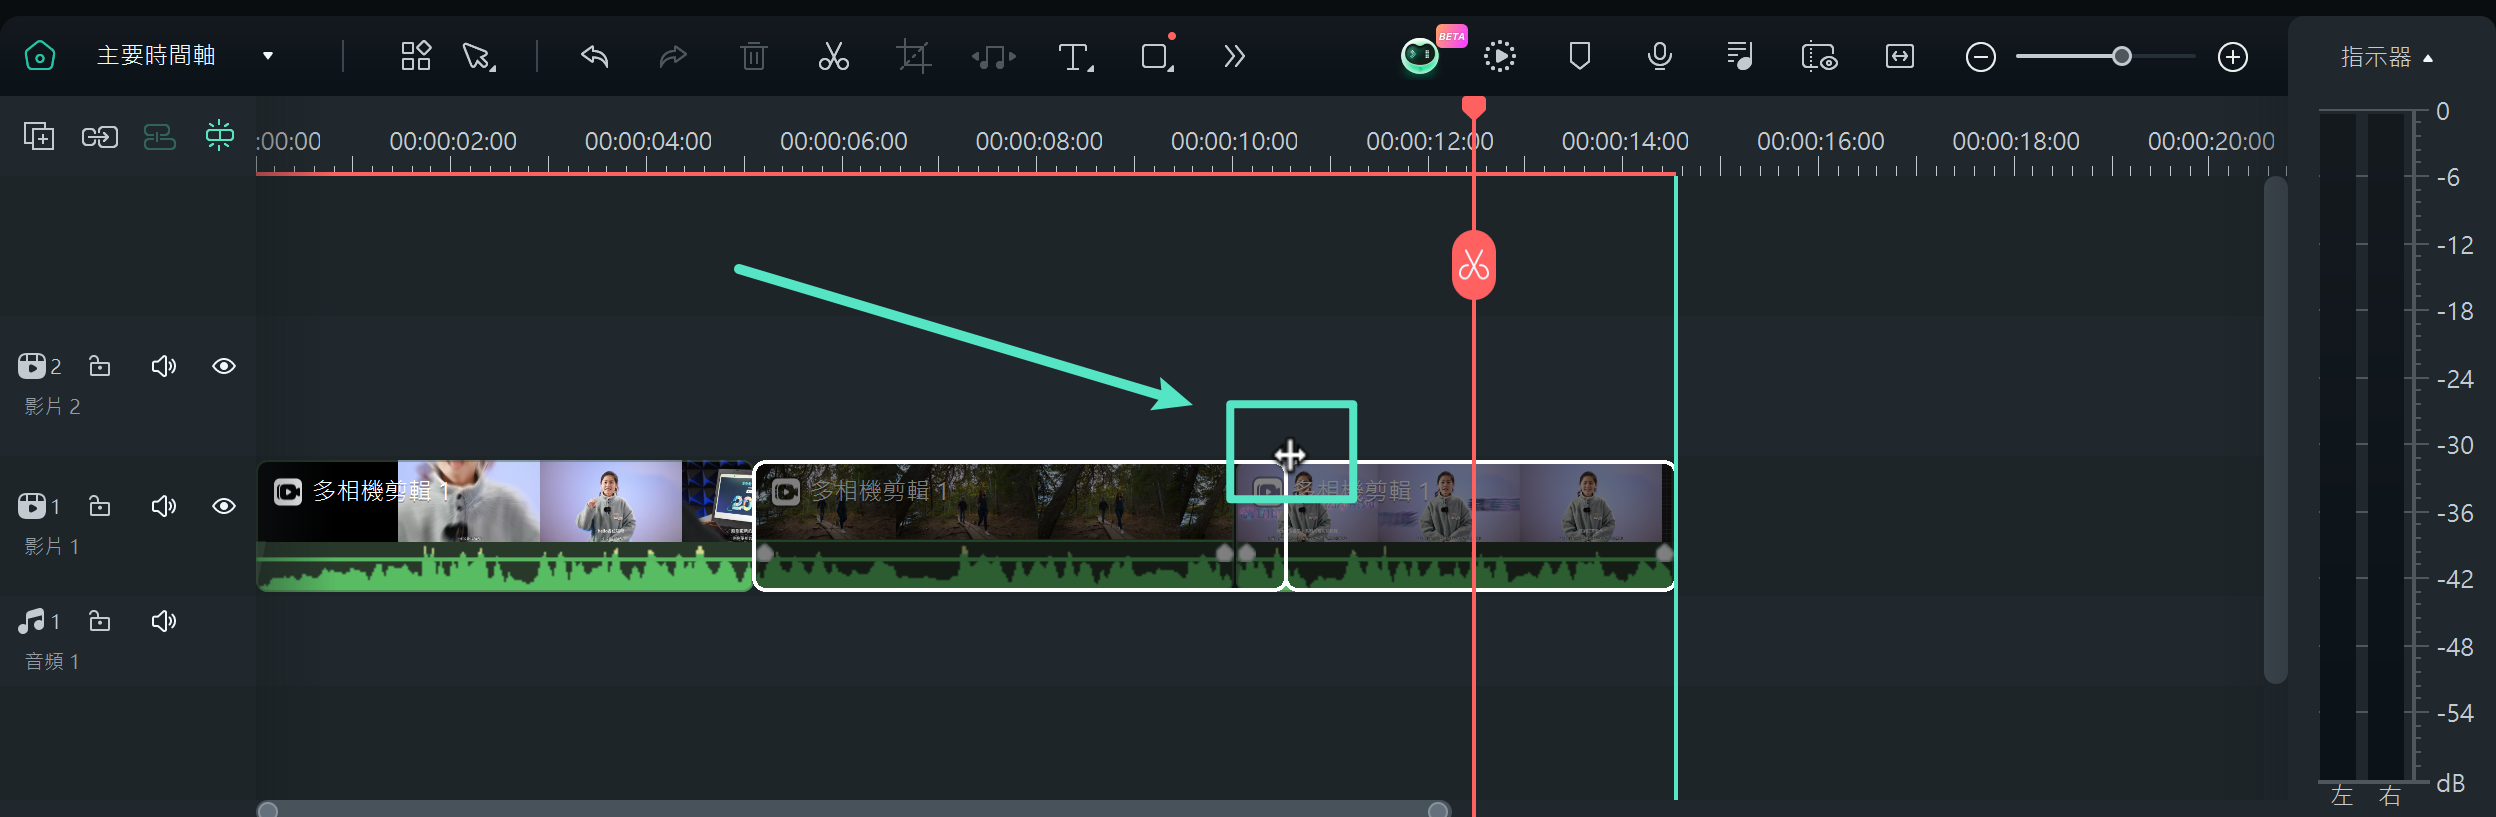Click the home icon beside 主要時間軸
Viewport: 2496px width, 817px height.
40,56
